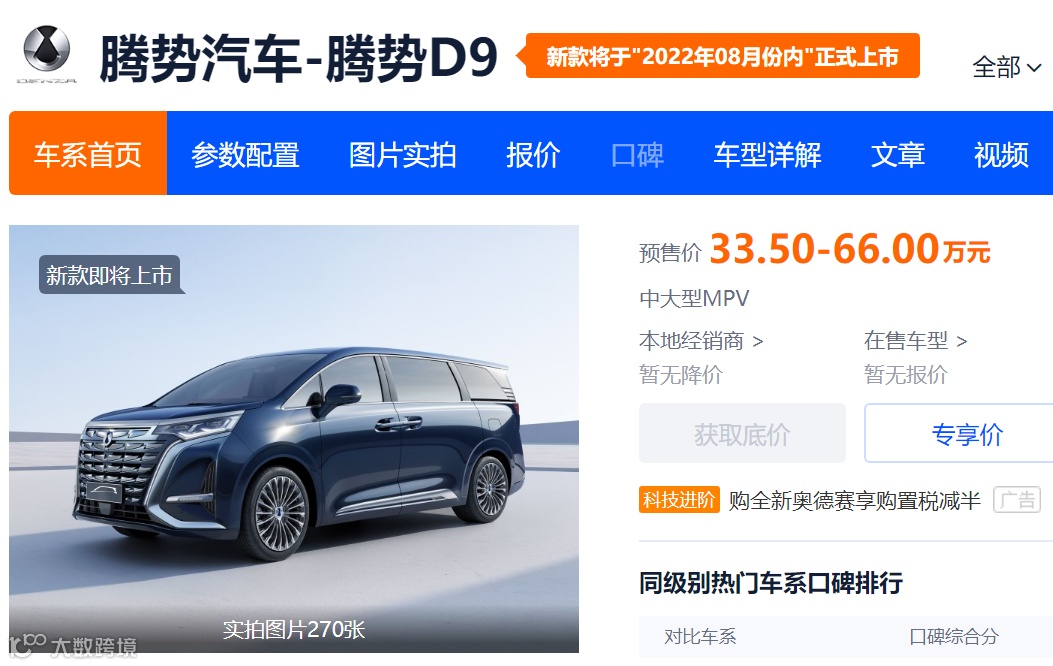Select the 口碑 tab
Screen dimensions: 1053x666
coord(637,154)
